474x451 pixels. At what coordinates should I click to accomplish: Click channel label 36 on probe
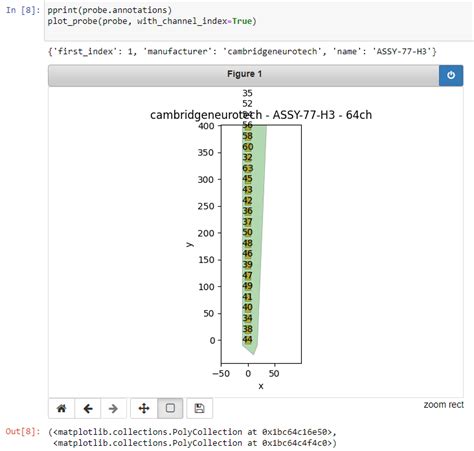point(247,211)
